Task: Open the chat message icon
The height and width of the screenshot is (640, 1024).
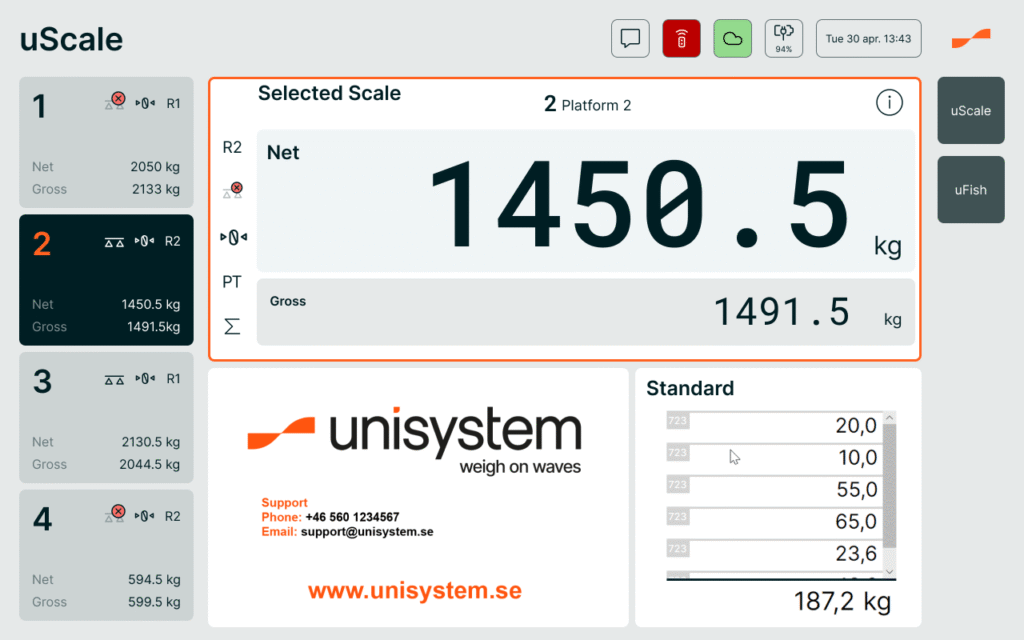Action: tap(630, 39)
